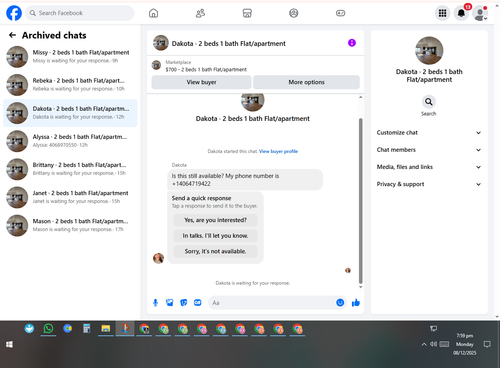The height and width of the screenshot is (368, 500).
Task: Open Brittany's archived chat
Action: coord(70,169)
